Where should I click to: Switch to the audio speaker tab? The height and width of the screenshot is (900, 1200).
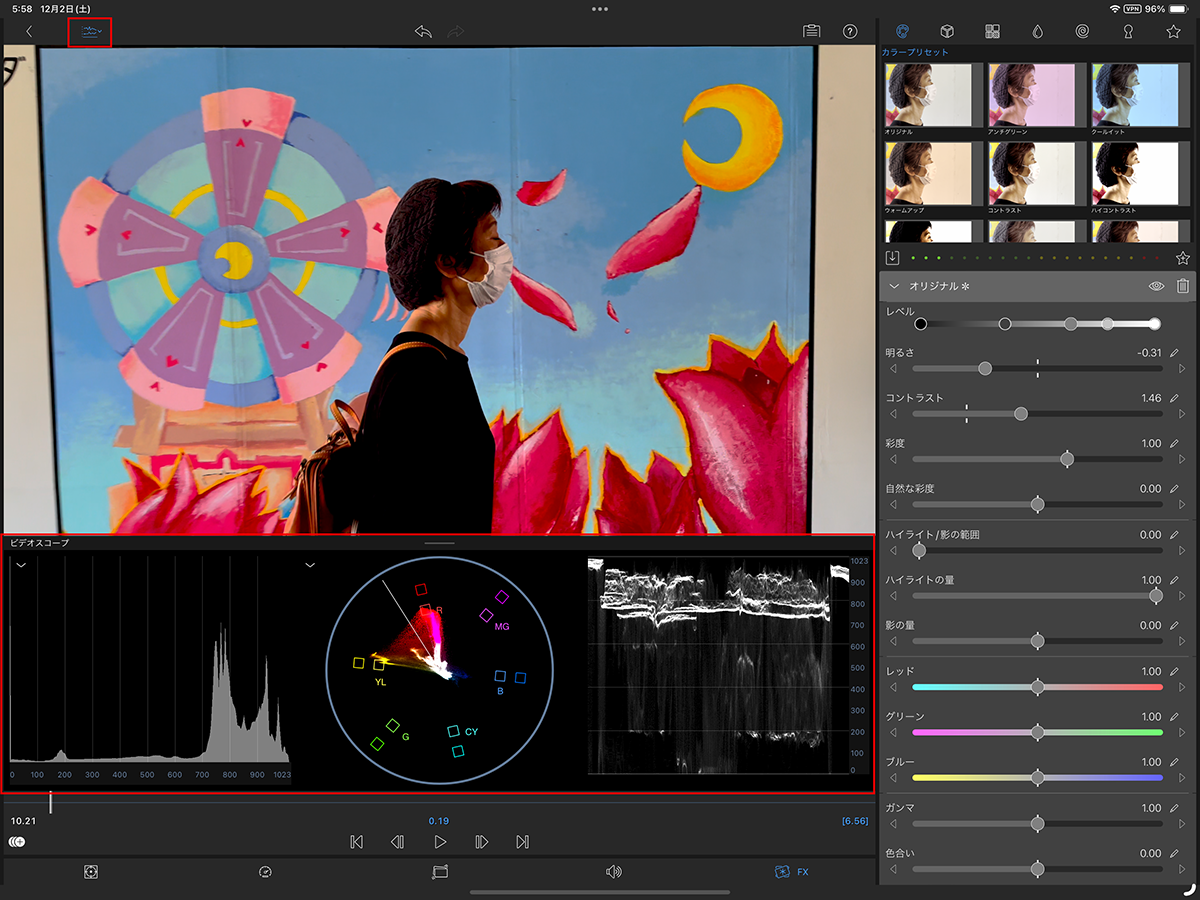coord(614,872)
